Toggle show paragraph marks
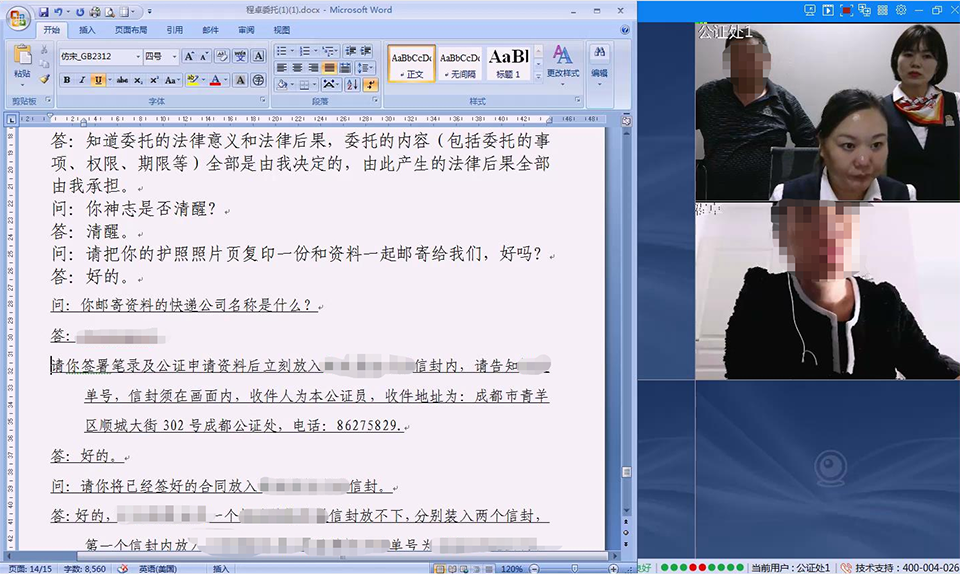Screen dimensions: 960x574 point(371,84)
